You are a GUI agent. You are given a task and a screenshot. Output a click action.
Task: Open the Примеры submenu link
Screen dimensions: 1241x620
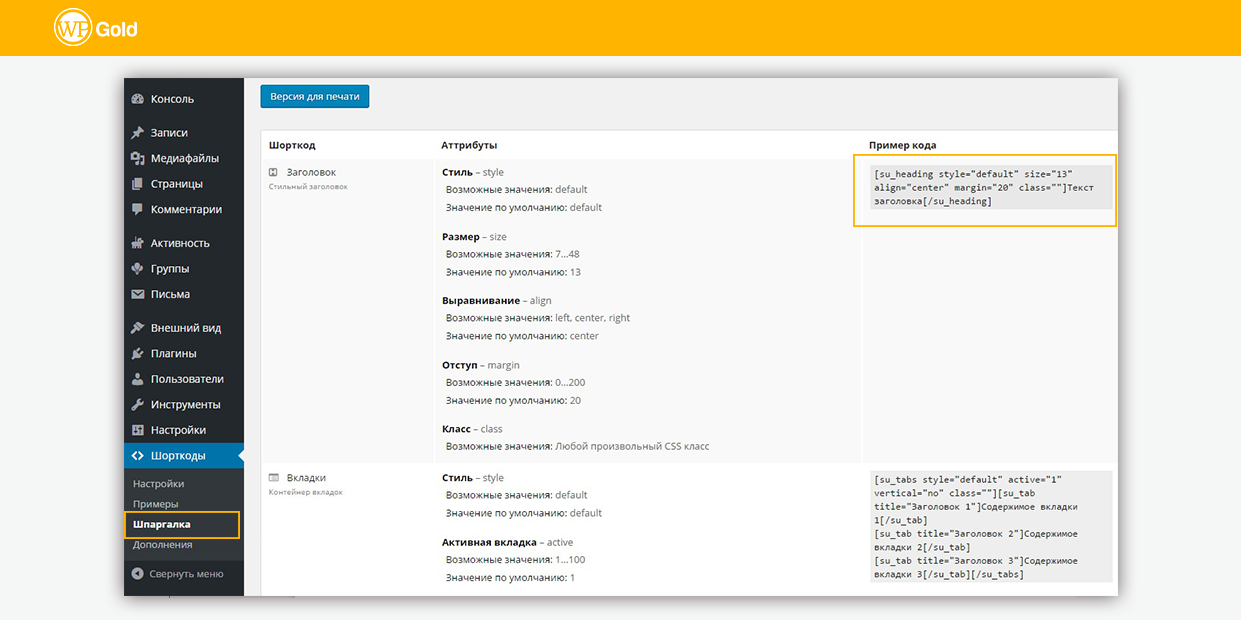click(x=156, y=504)
